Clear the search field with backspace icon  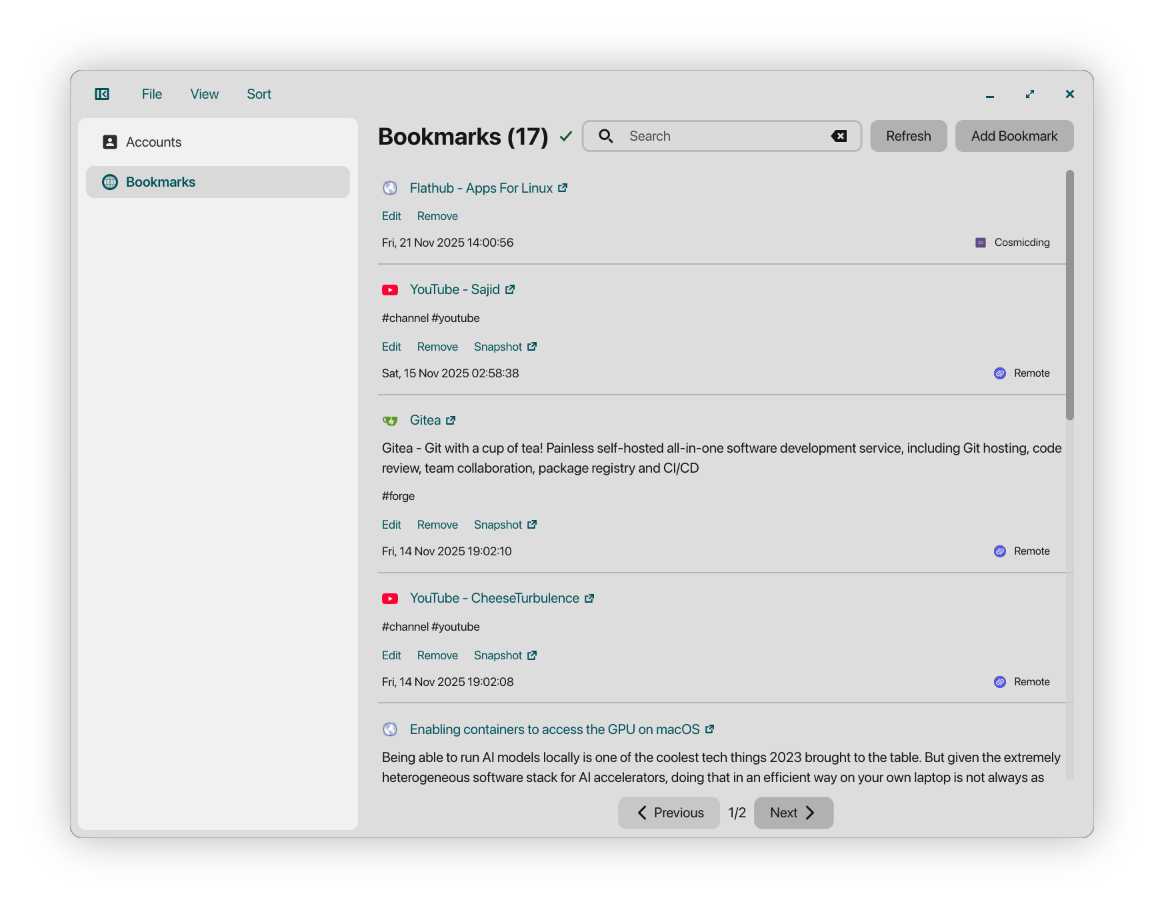(839, 136)
